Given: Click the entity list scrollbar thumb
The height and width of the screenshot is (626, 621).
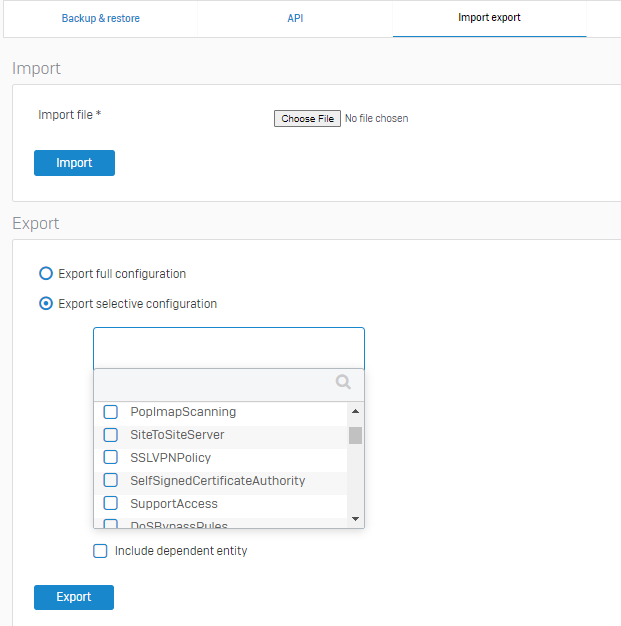Looking at the screenshot, I should tap(355, 435).
